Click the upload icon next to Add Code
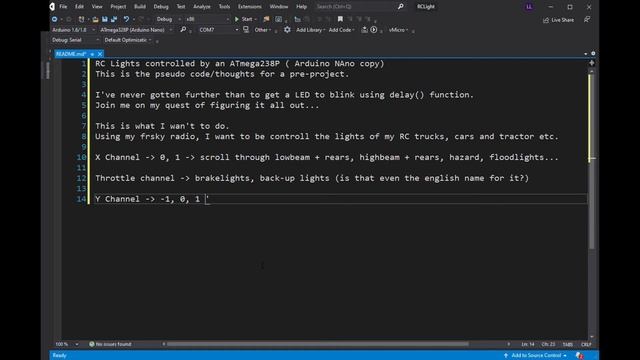 [x=364, y=30]
